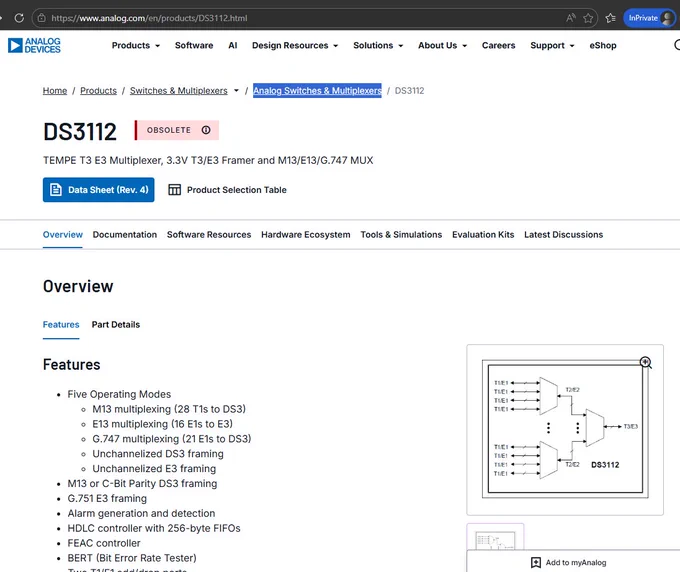Click 'G.747 multiplexing (21 E1s to DS3)' text
680x572 pixels.
pos(172,439)
